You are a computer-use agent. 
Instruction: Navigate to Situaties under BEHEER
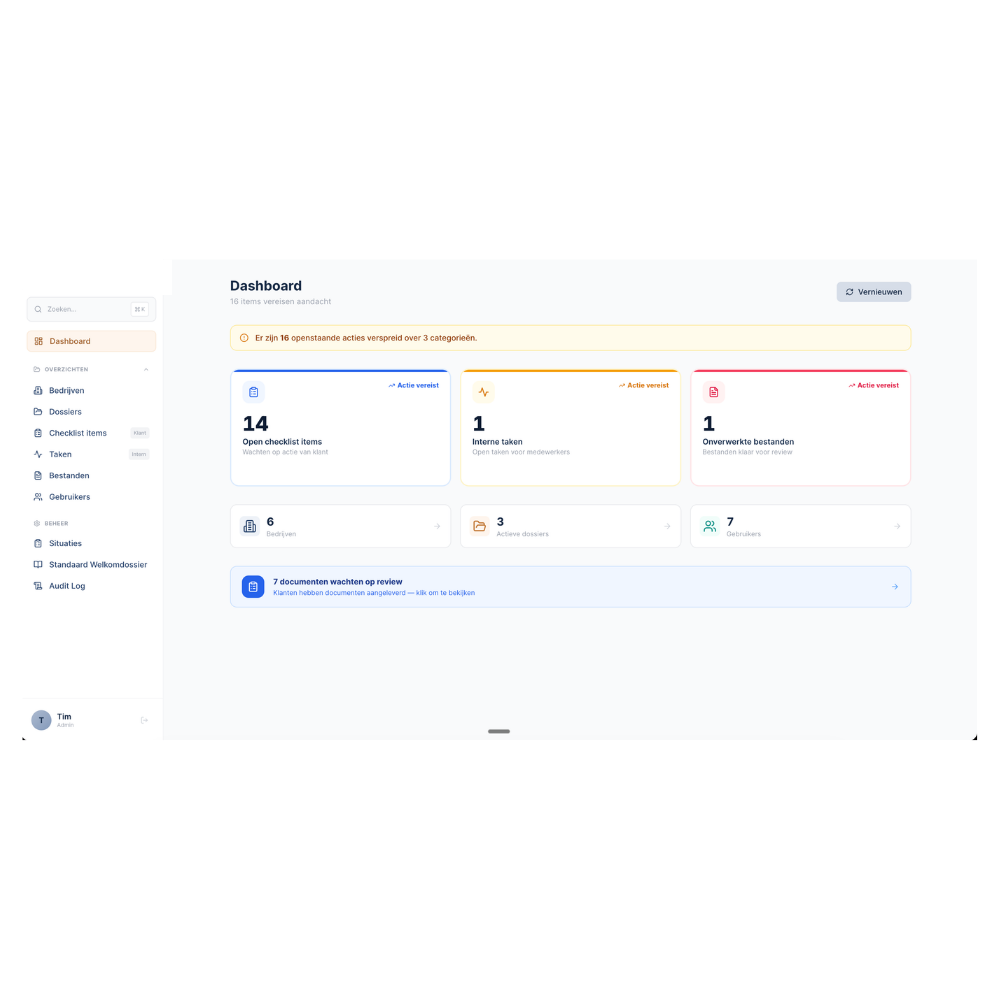tap(64, 543)
